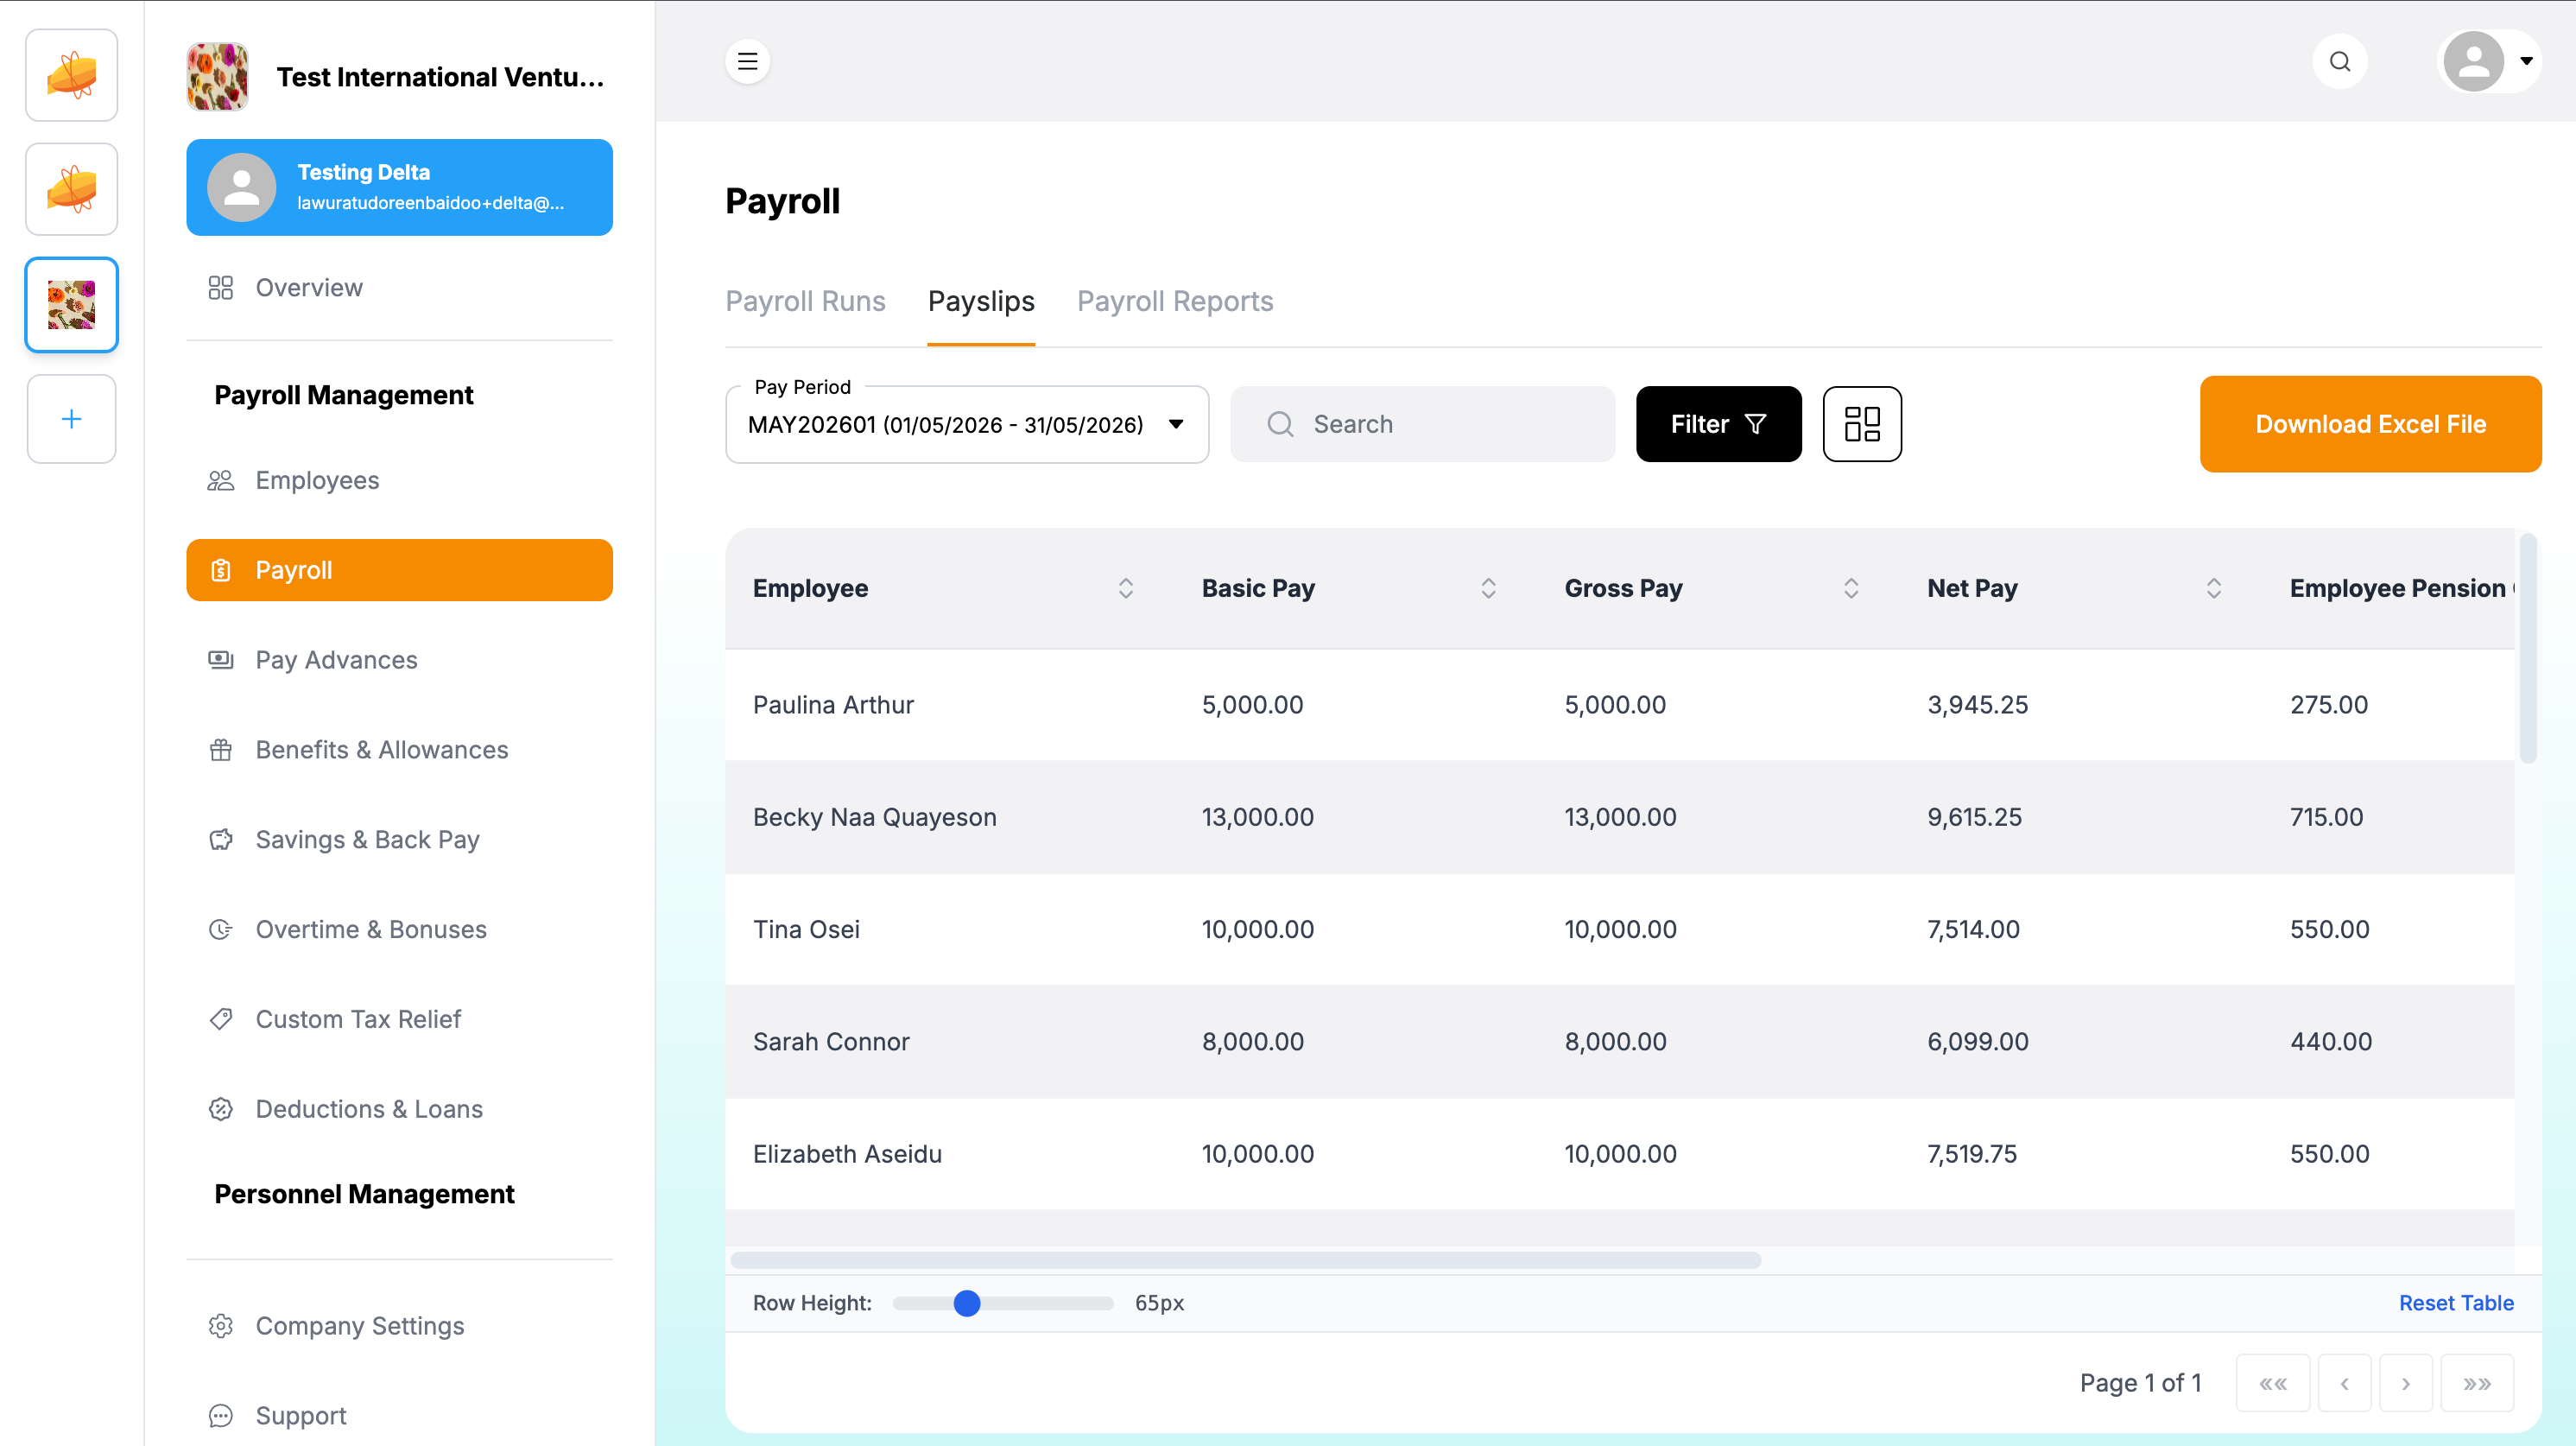
Task: Open Company Settings
Action: pos(399,1326)
